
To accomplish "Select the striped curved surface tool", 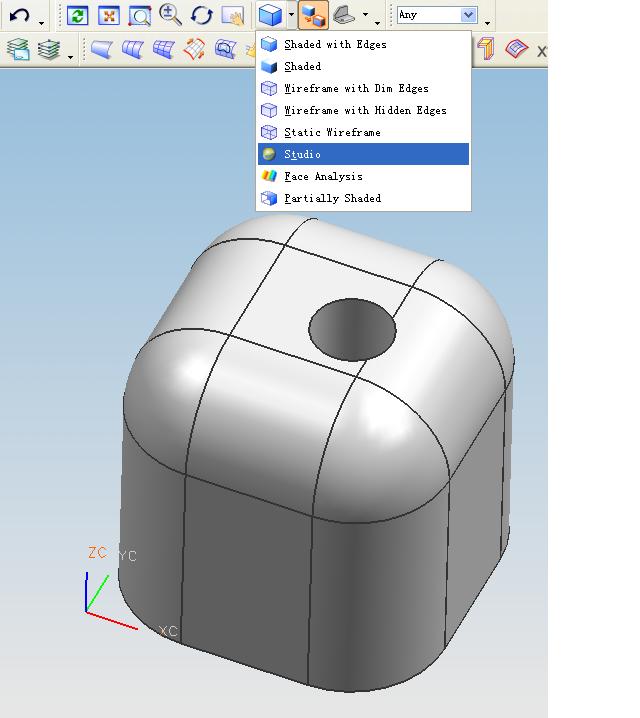I will tap(133, 49).
